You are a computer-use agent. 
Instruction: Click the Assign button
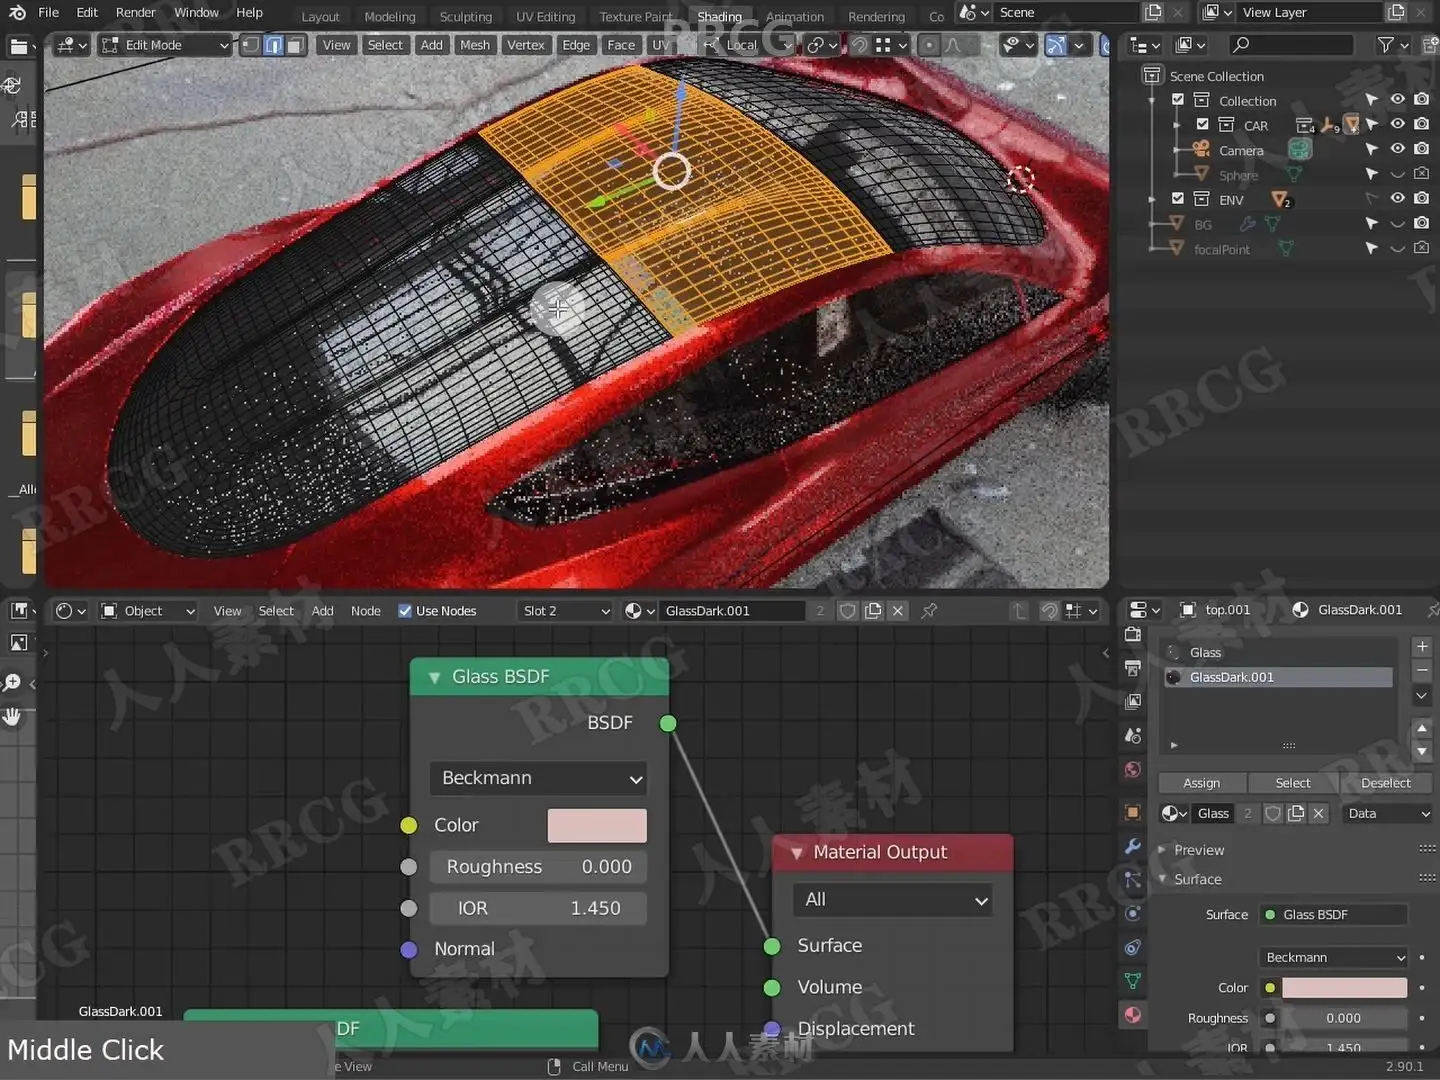(1201, 783)
